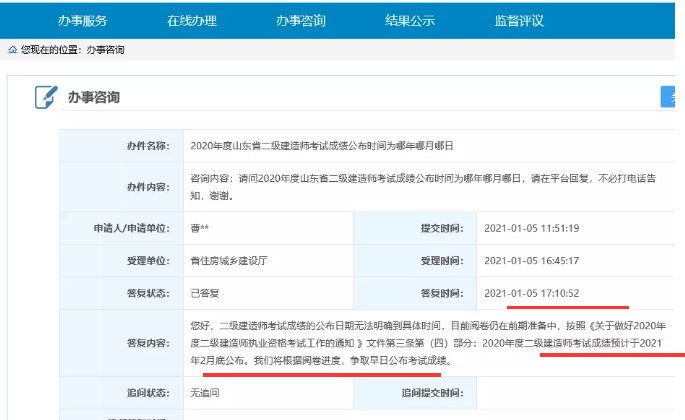Open the 结果公示 navigation tab
The image size is (685, 420).
coord(410,20)
